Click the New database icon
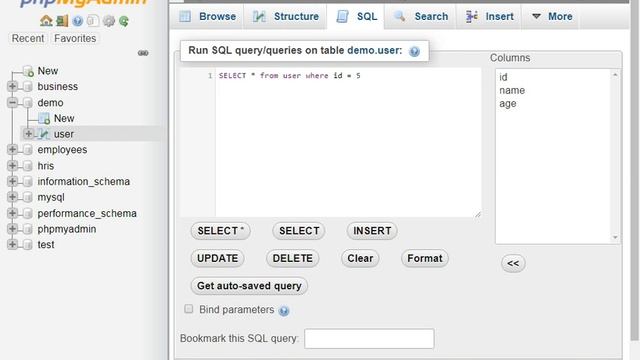The width and height of the screenshot is (640, 360). pyautogui.click(x=28, y=71)
